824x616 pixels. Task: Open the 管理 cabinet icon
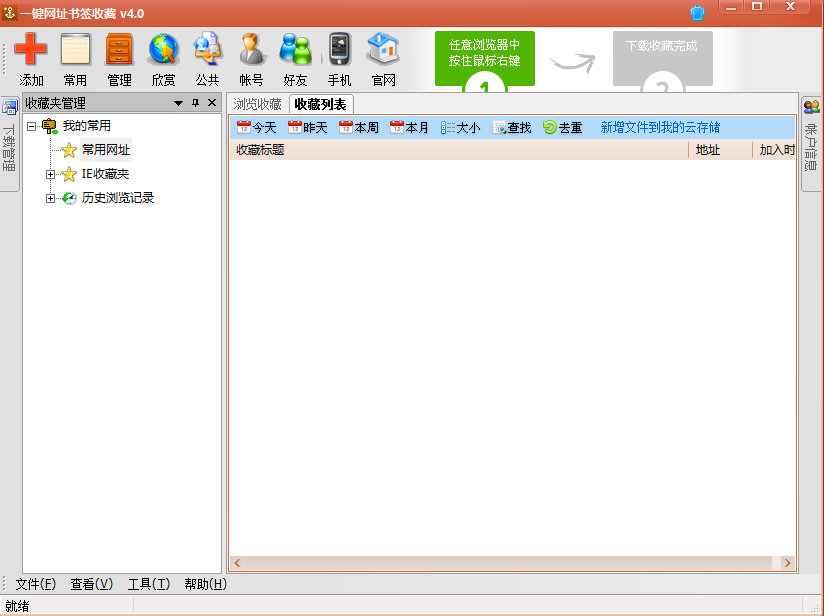119,50
